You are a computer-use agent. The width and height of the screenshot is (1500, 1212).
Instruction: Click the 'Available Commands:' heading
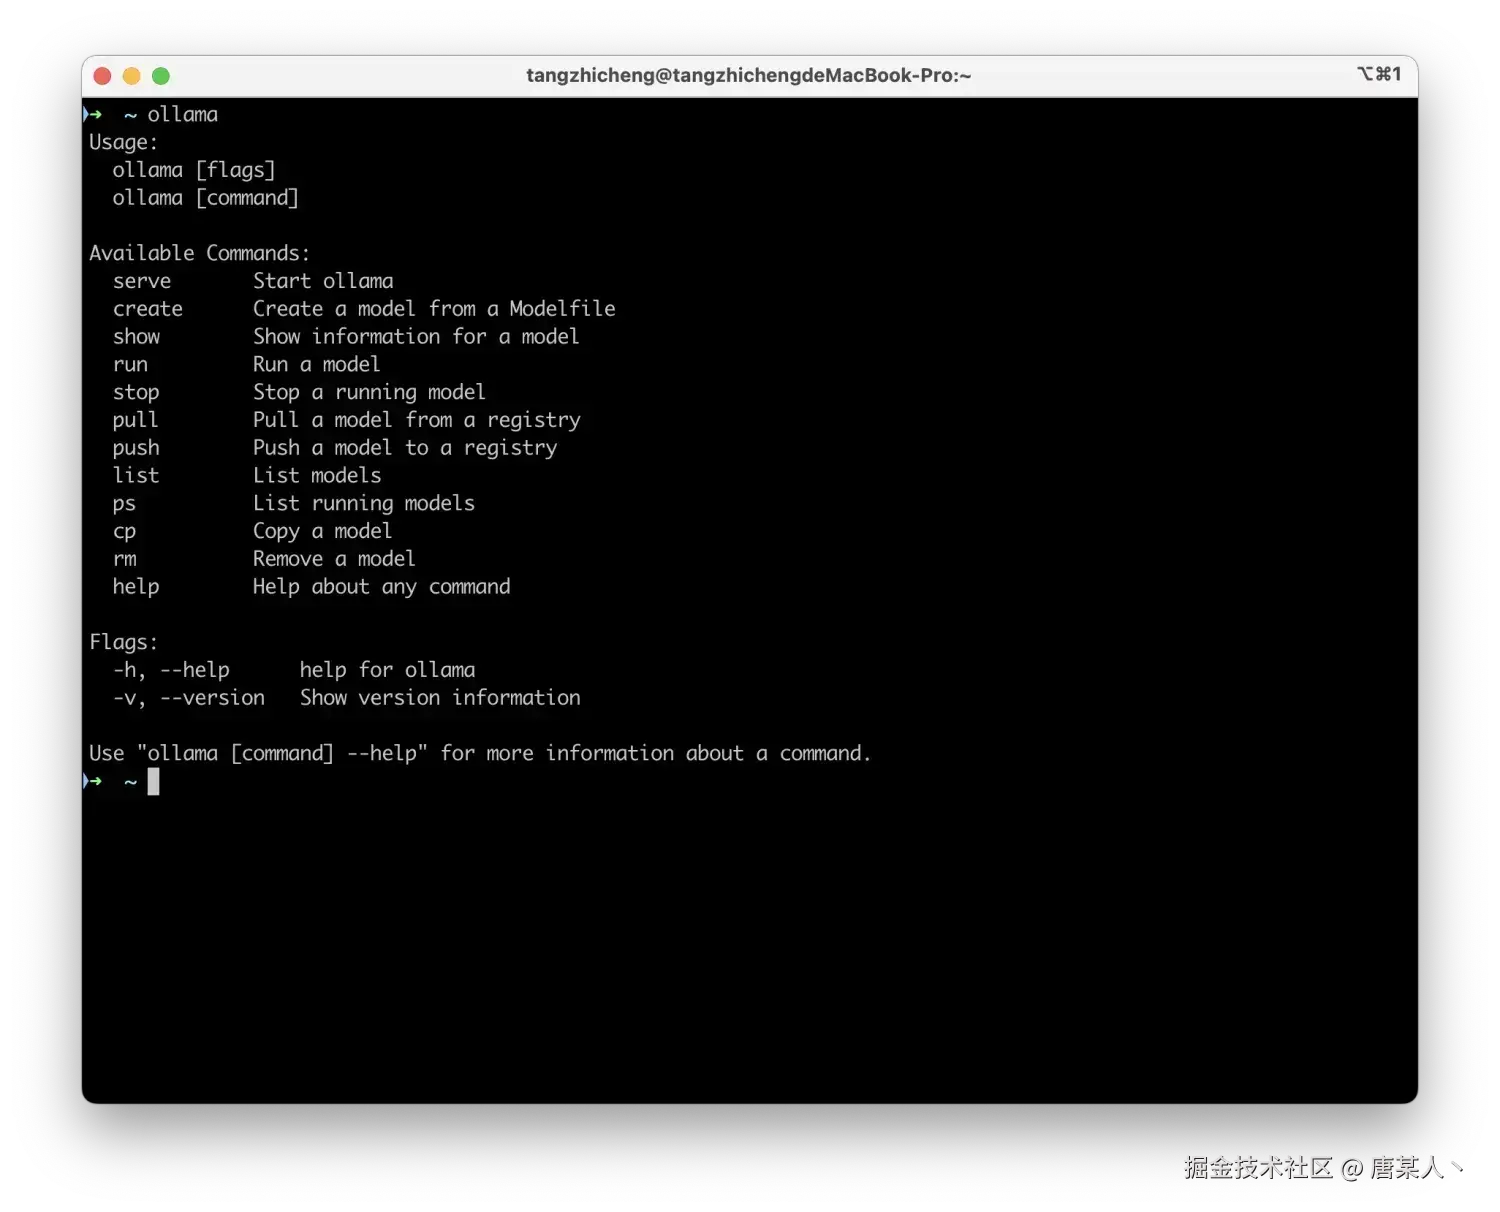200,254
